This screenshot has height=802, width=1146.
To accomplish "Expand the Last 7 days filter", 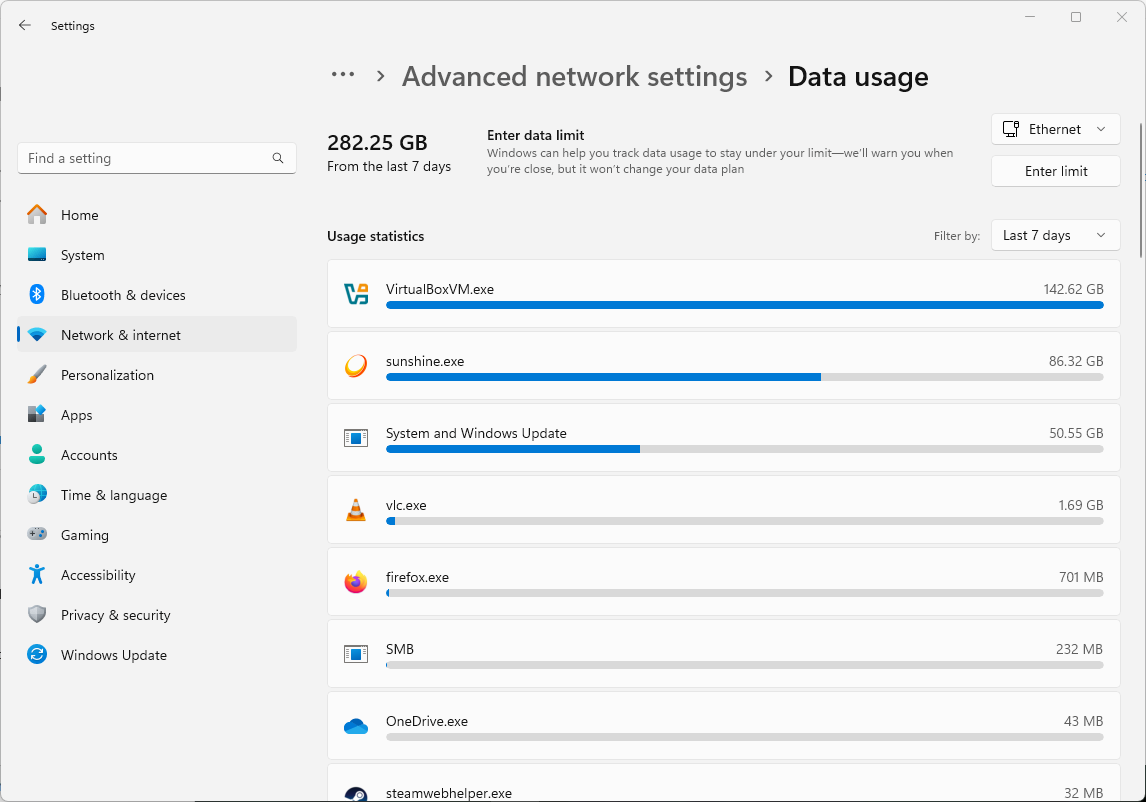I will tap(1055, 236).
